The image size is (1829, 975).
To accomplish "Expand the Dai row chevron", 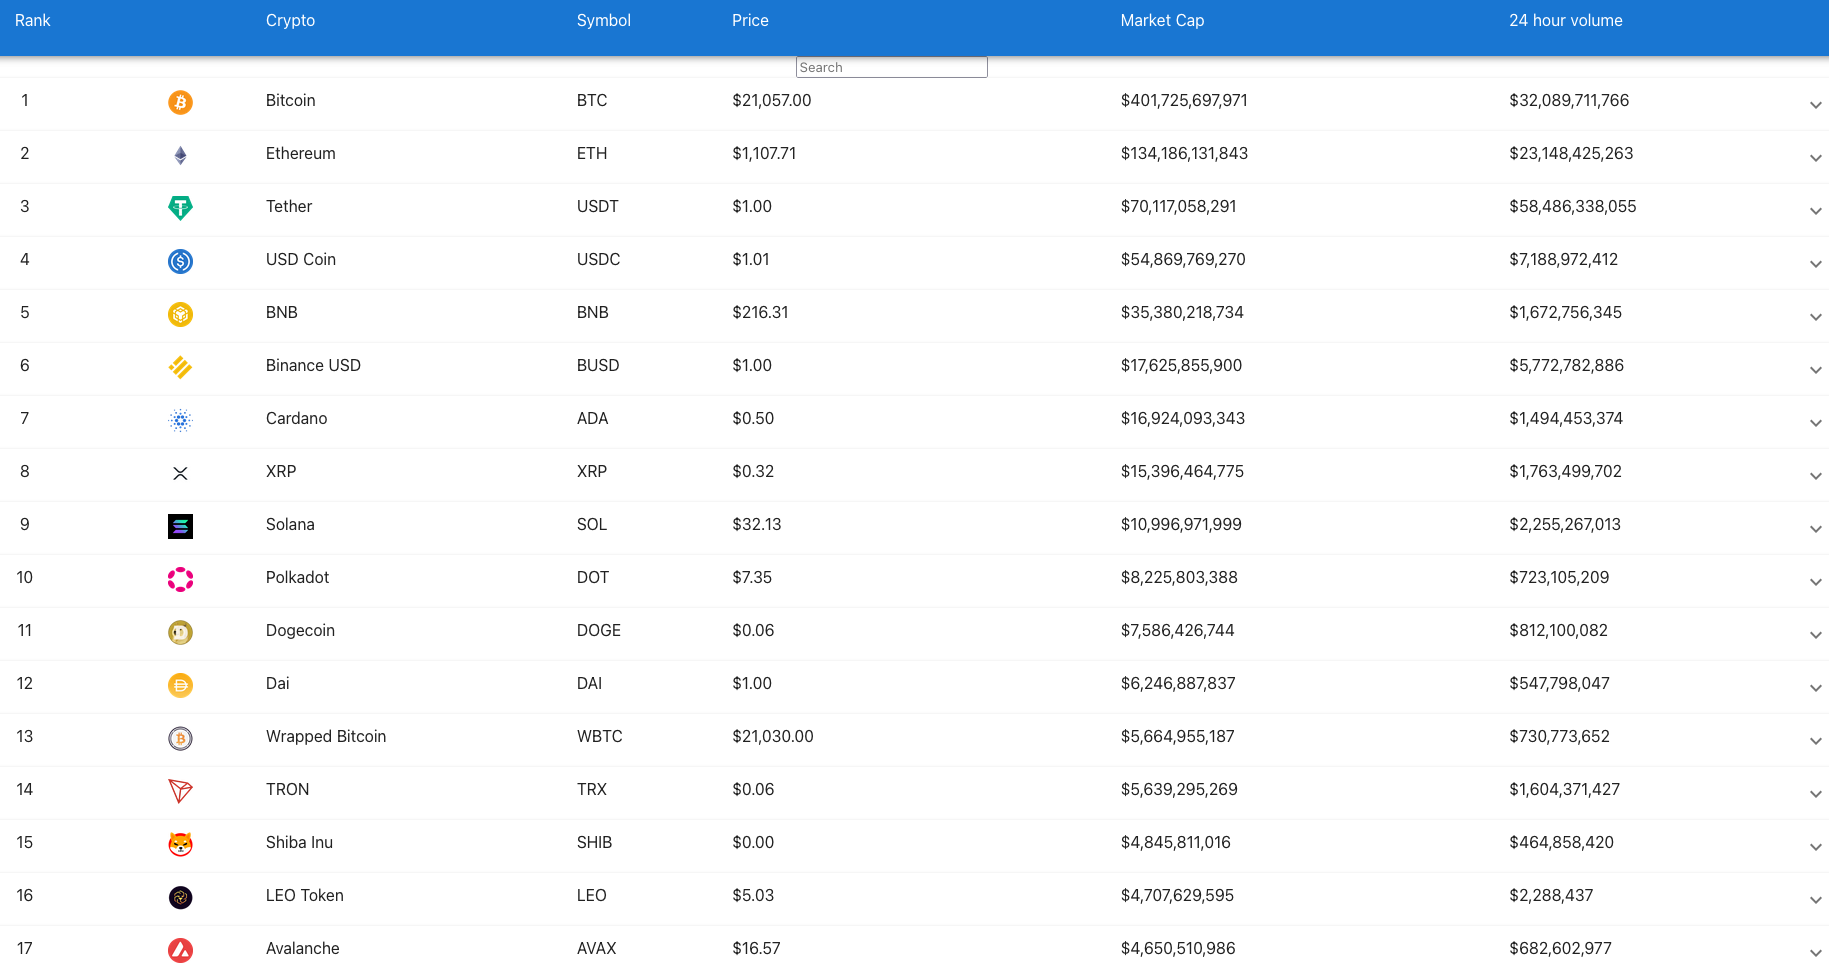I will coord(1815,688).
